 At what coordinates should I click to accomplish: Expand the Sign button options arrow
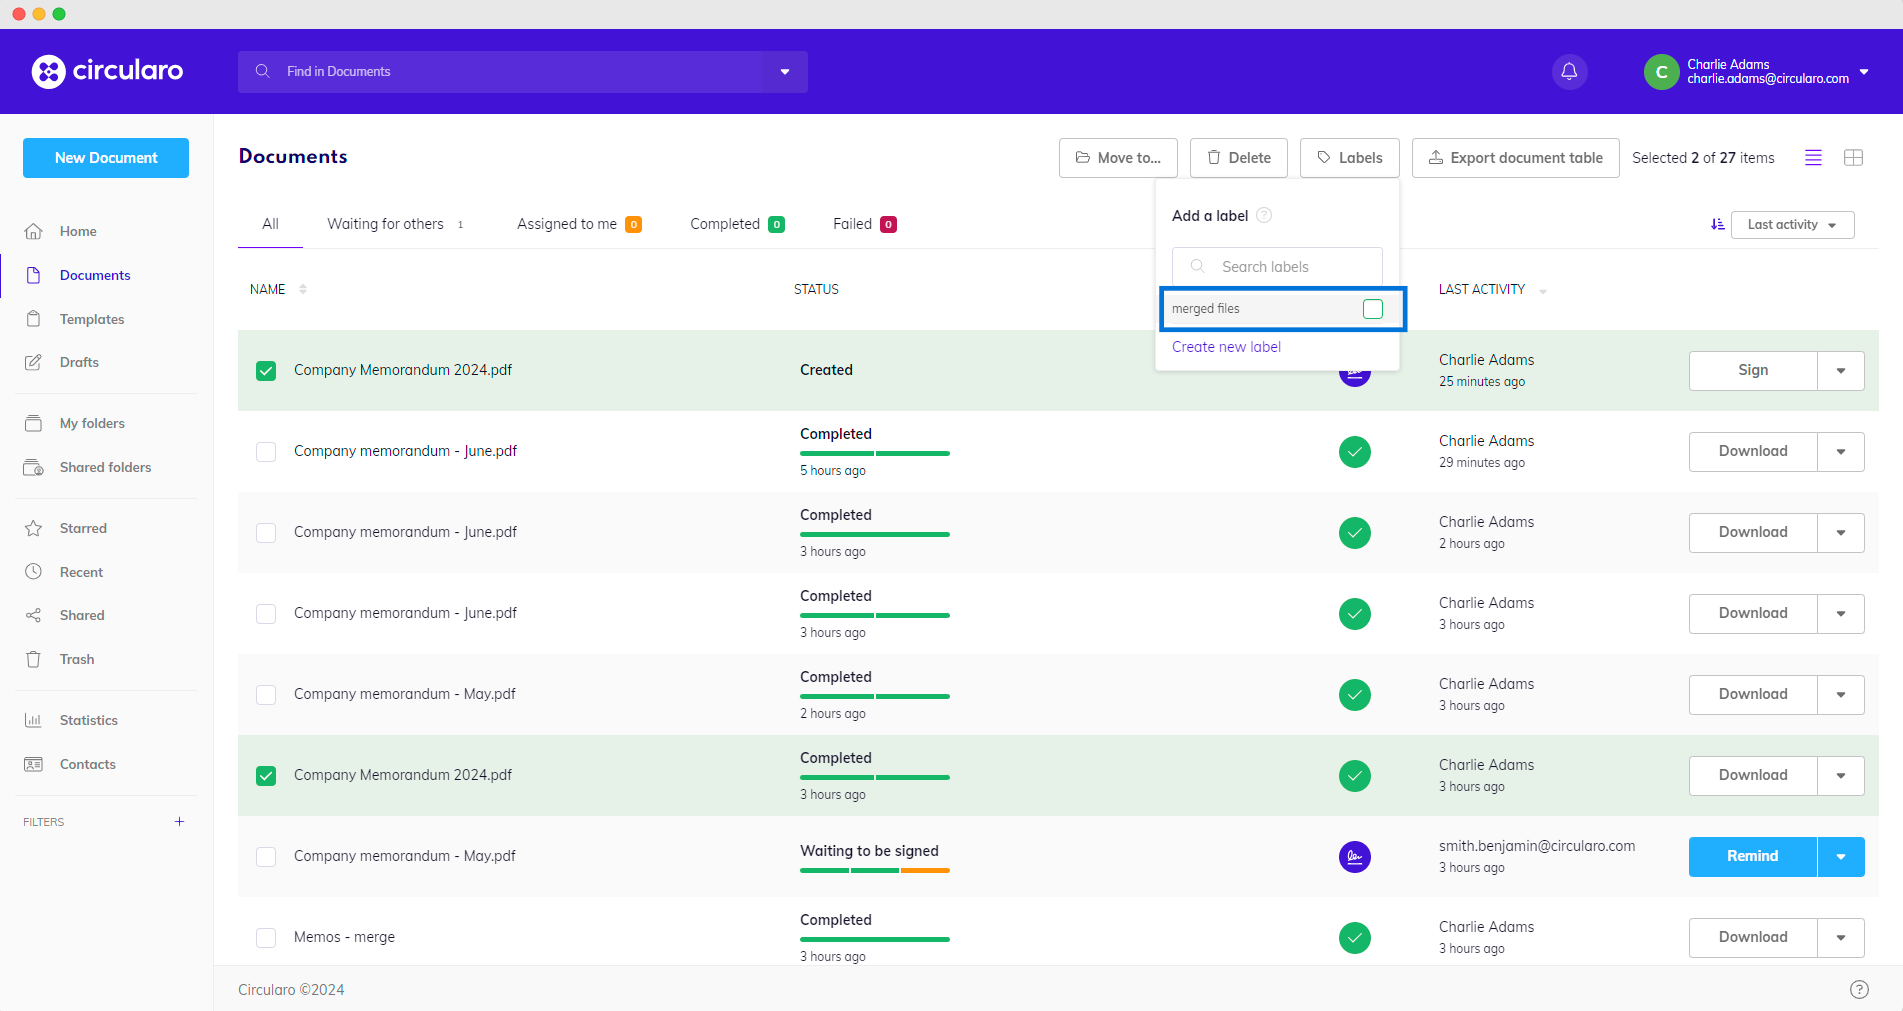click(x=1841, y=371)
